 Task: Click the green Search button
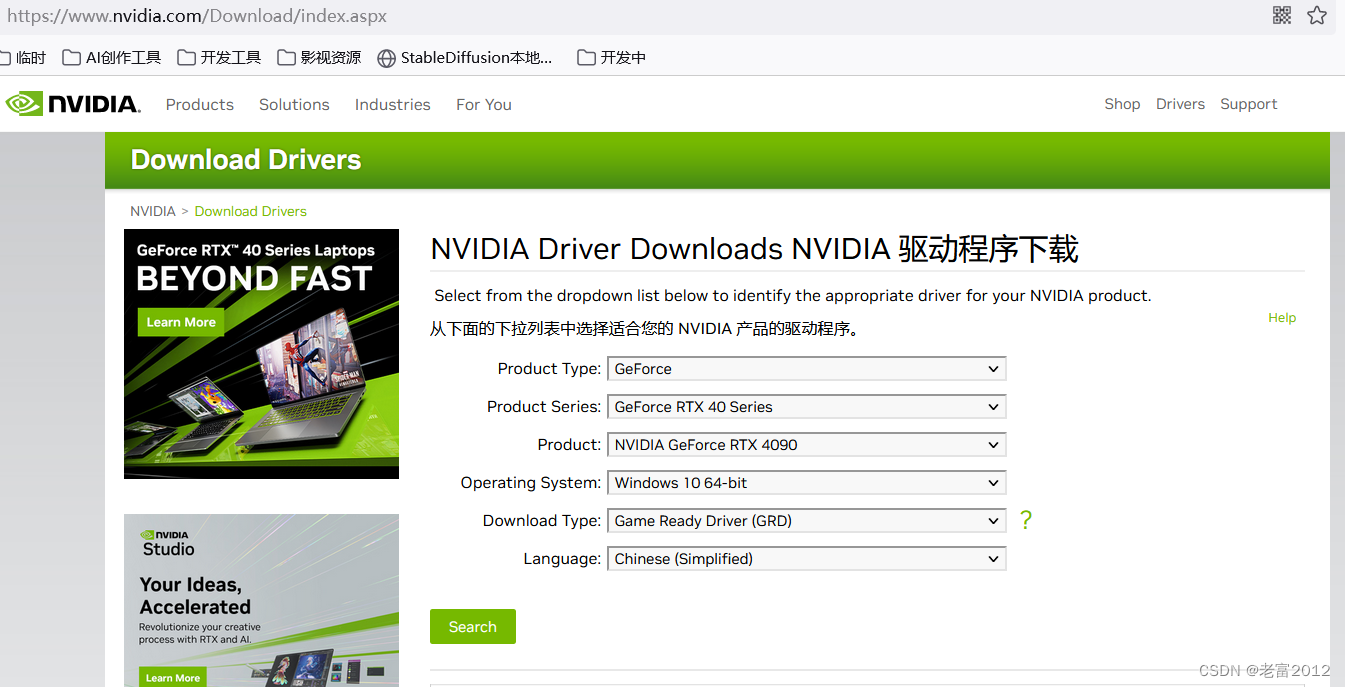473,626
